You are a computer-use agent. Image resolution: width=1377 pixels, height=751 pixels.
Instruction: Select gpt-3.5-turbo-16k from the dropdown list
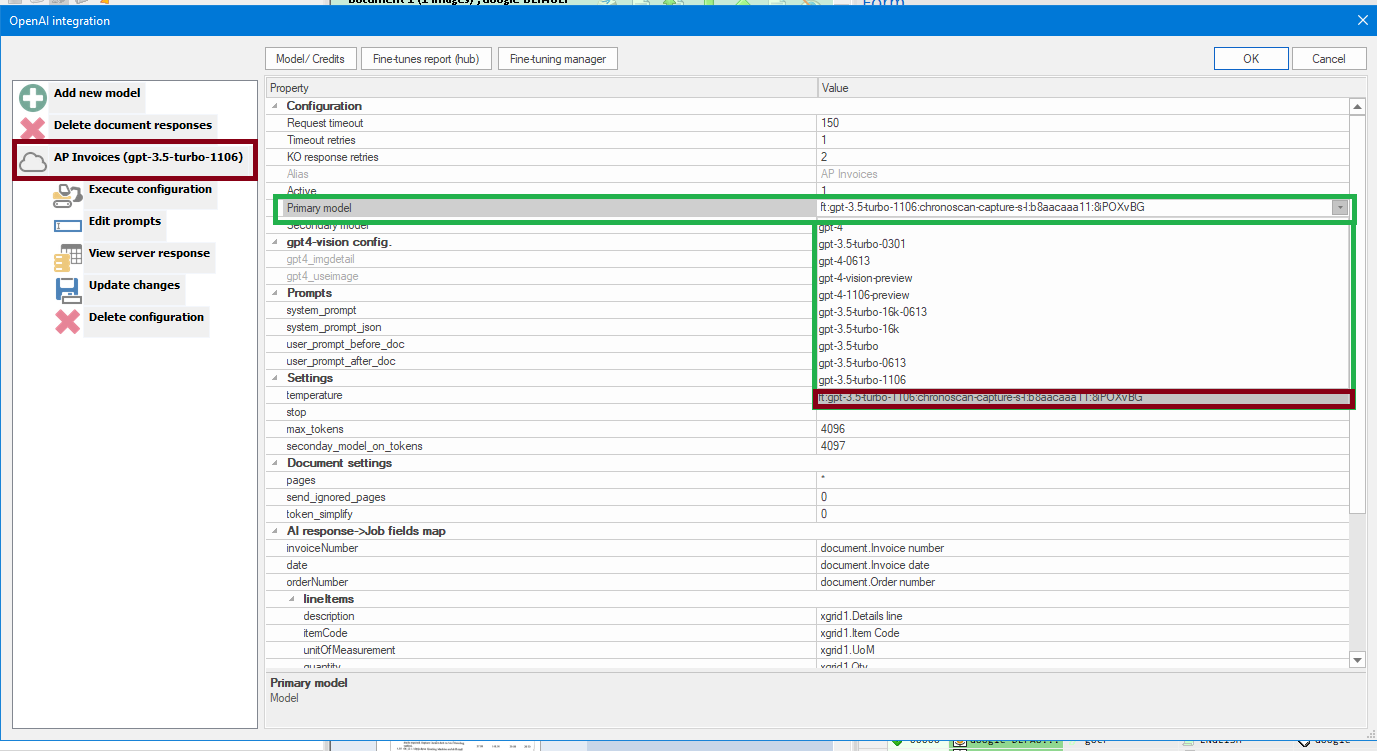point(858,329)
